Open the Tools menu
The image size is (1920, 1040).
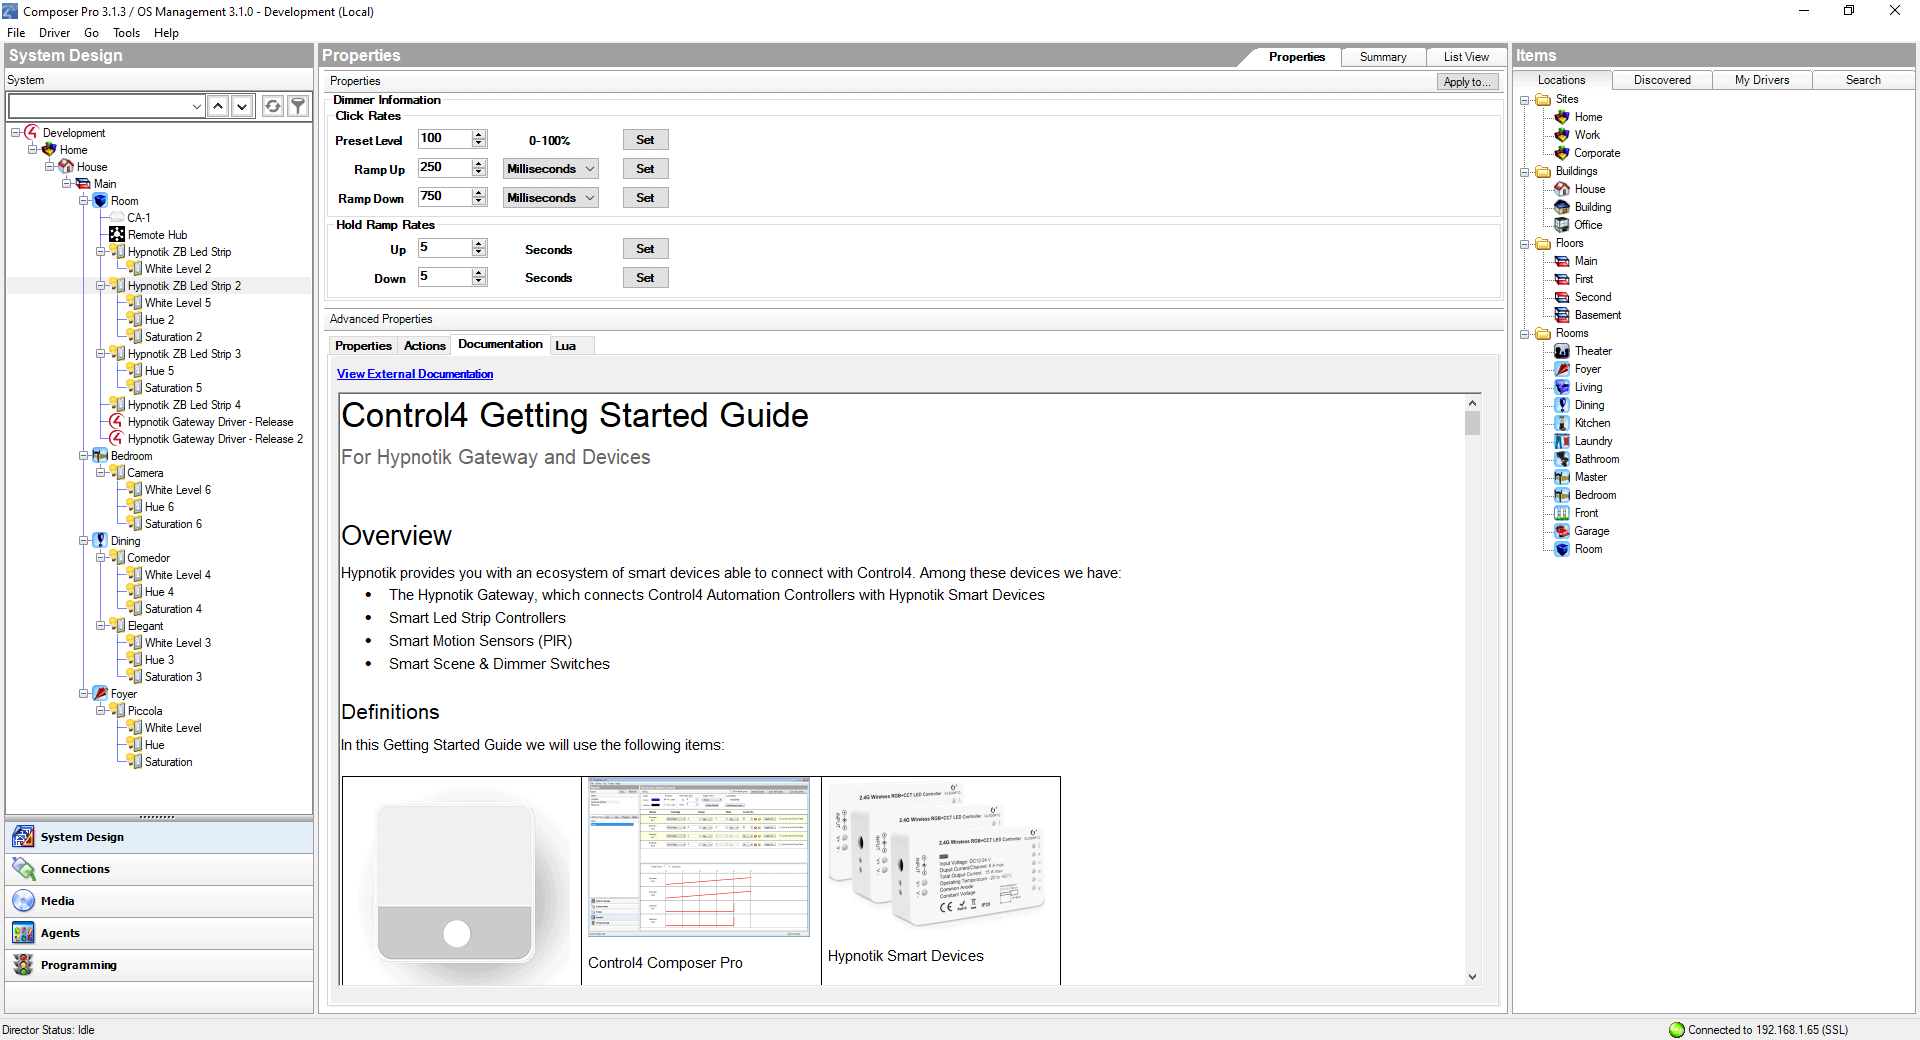coord(126,33)
